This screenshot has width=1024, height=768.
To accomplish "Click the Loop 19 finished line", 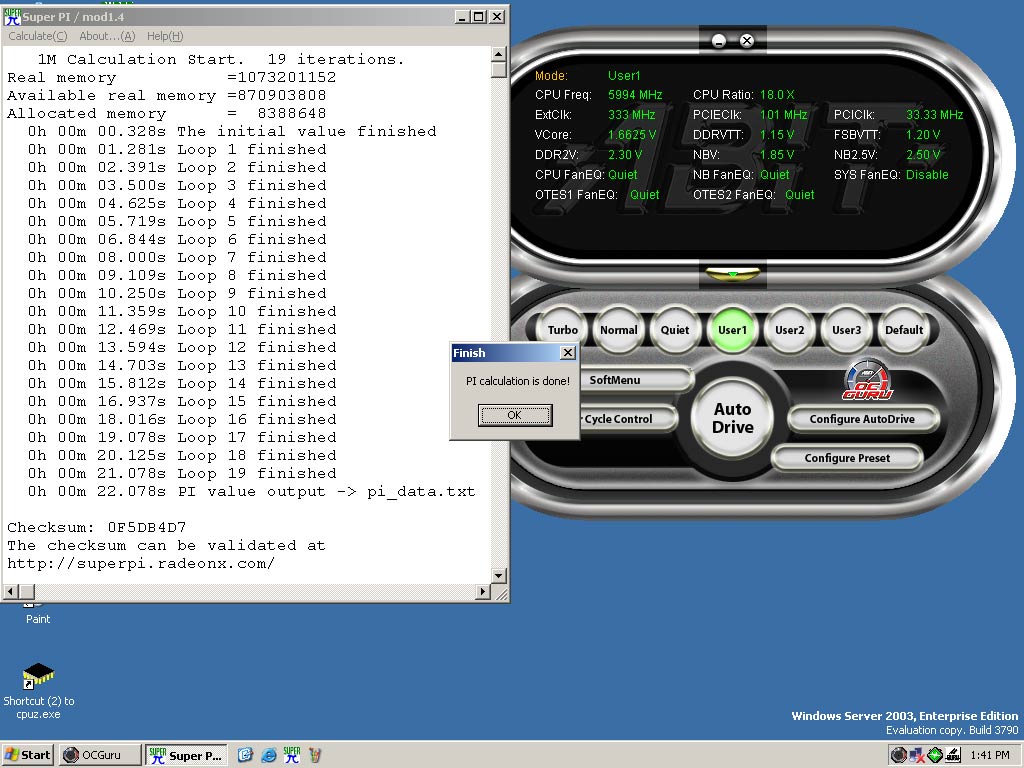I will click(x=182, y=473).
